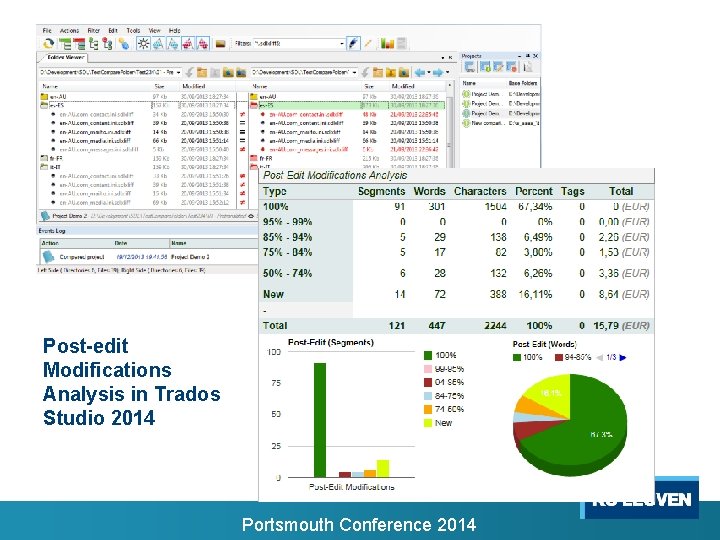Click the Name column header in the right pane
Image resolution: width=720 pixels, height=540 pixels.
(x=259, y=86)
